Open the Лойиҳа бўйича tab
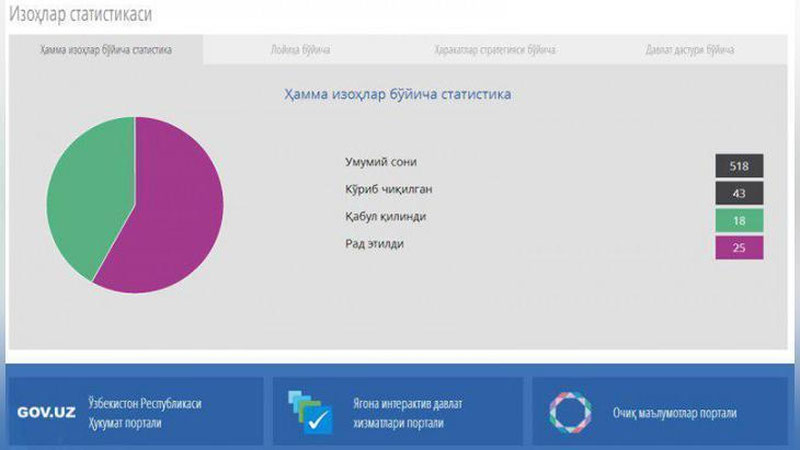The height and width of the screenshot is (450, 800). [x=300, y=50]
